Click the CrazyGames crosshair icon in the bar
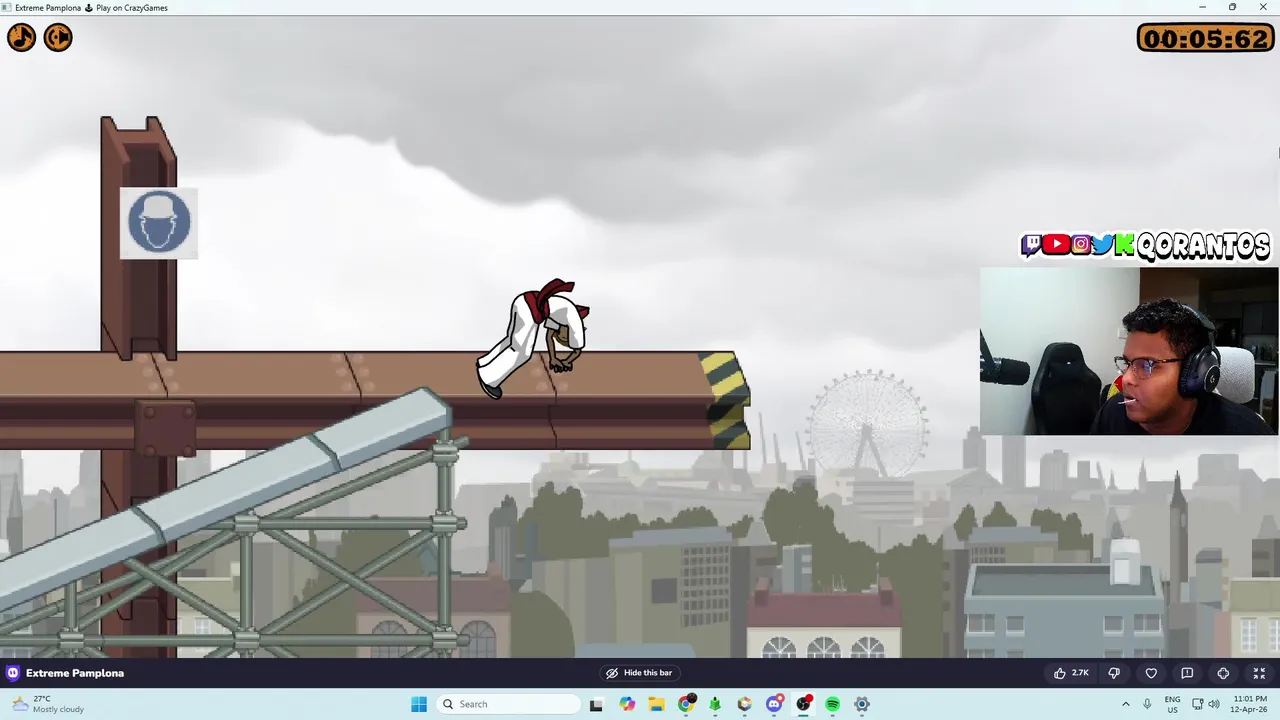Viewport: 1280px width, 720px height. [1223, 673]
